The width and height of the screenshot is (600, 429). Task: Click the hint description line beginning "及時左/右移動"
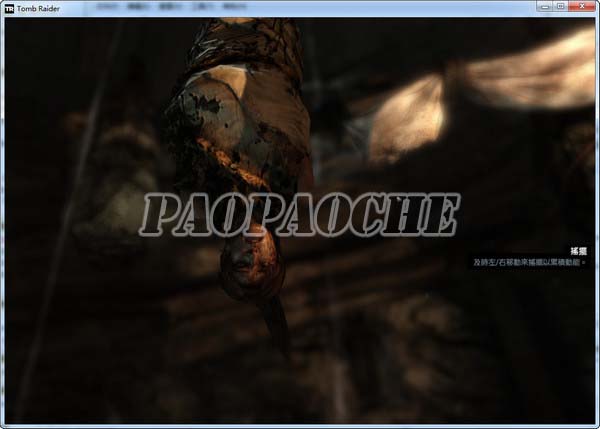[x=529, y=263]
